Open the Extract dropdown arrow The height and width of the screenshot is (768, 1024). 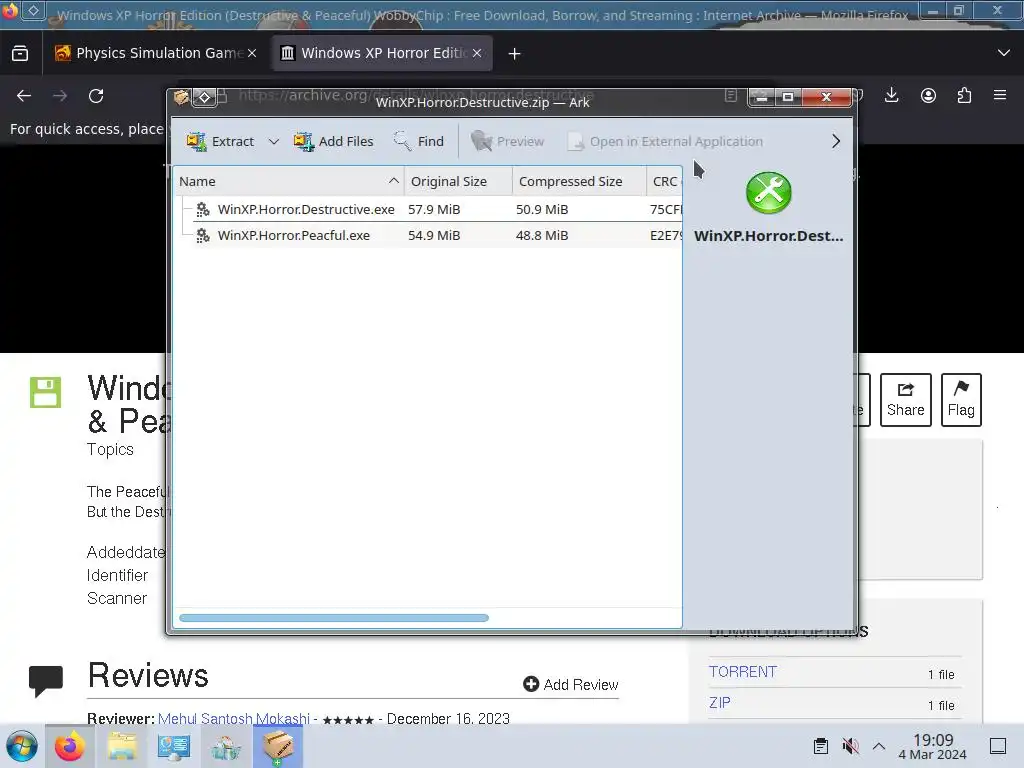[x=274, y=141]
